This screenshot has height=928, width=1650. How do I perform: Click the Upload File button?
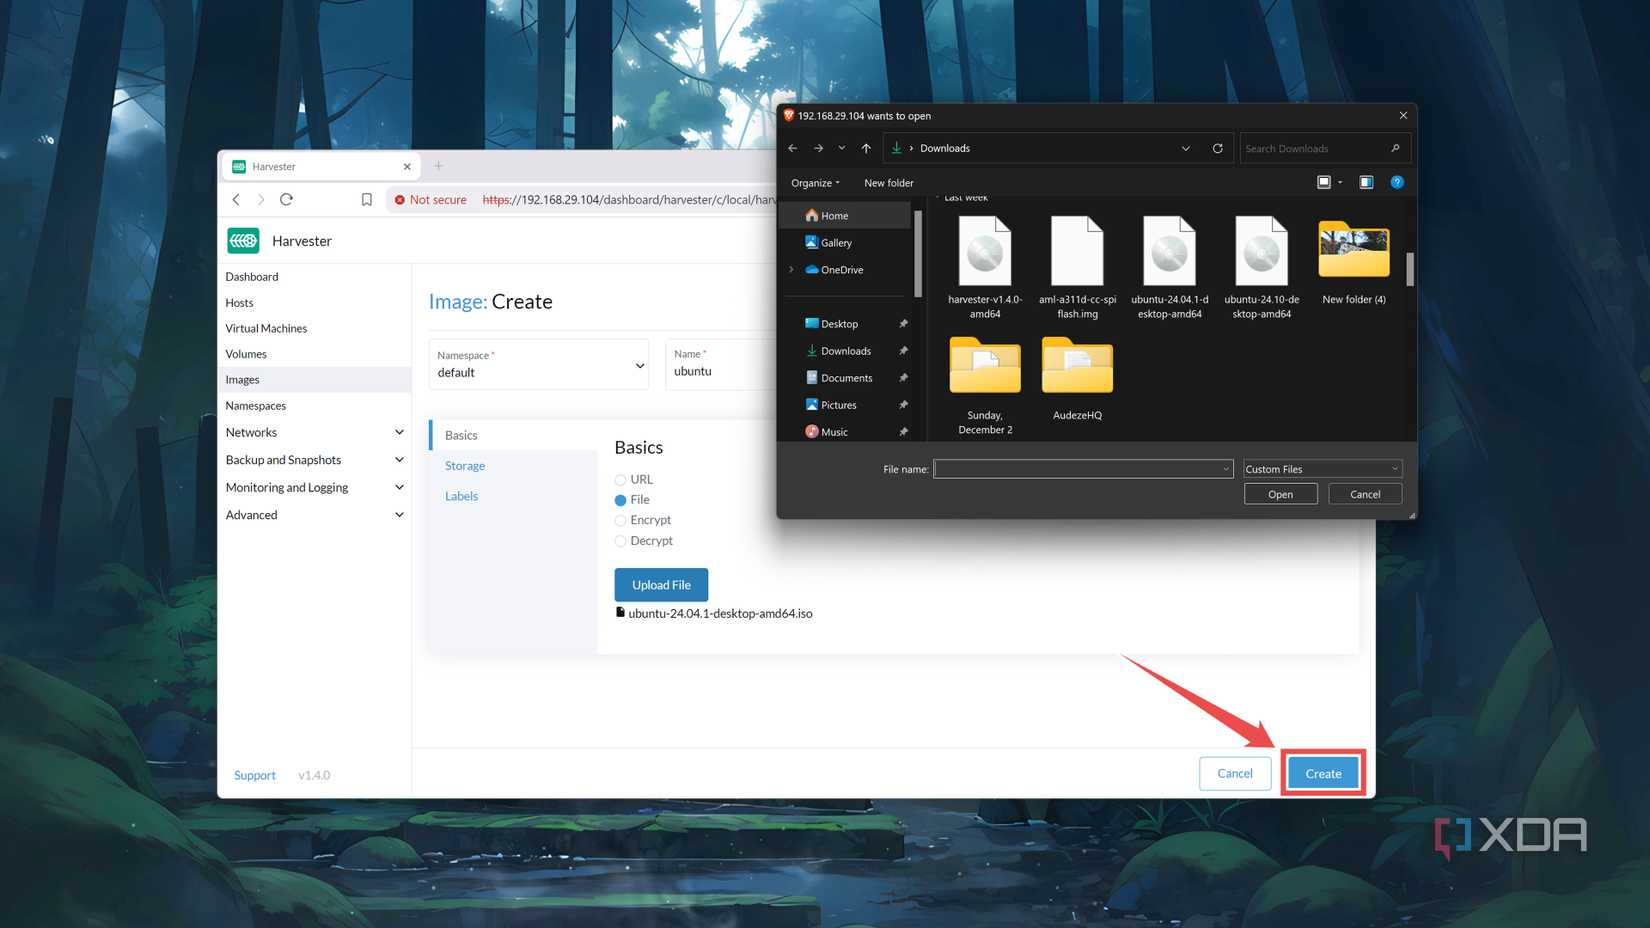point(661,585)
